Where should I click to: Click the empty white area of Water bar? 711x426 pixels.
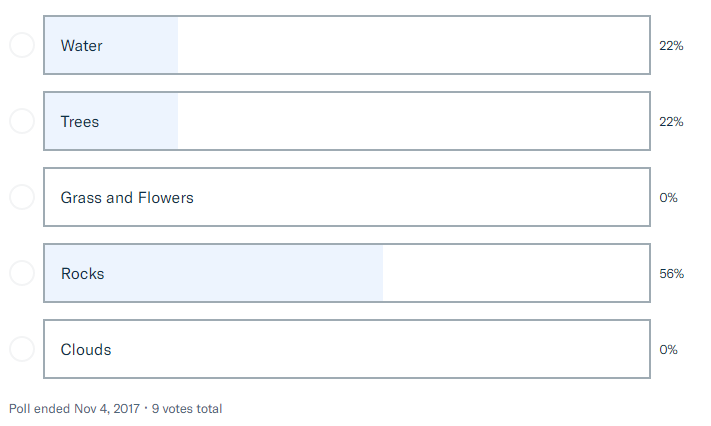tap(412, 46)
